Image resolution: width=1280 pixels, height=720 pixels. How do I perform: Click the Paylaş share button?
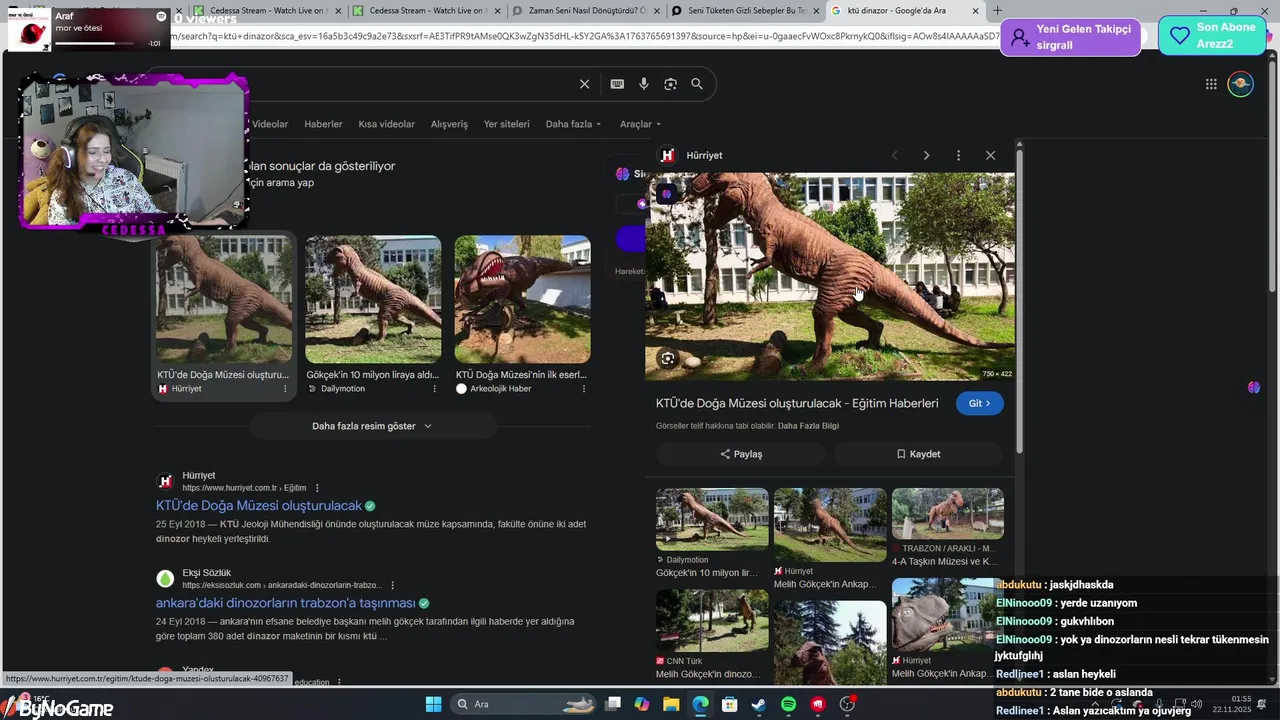click(x=741, y=454)
